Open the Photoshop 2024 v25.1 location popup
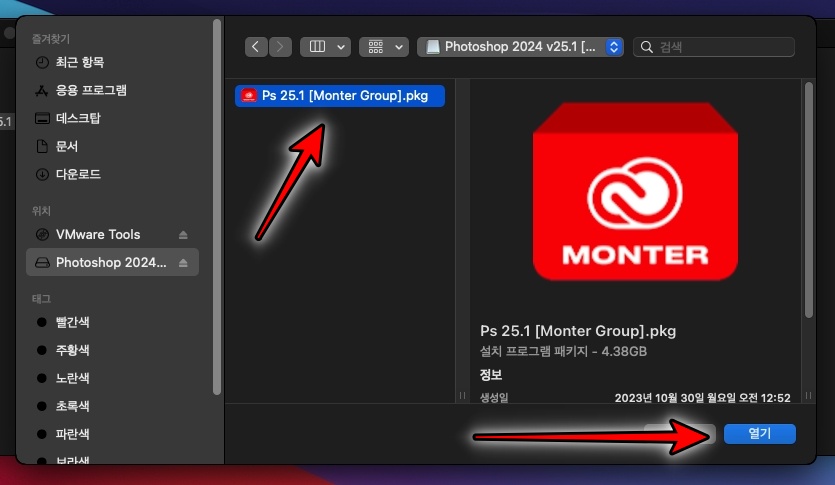The height and width of the screenshot is (485, 835). click(x=520, y=47)
